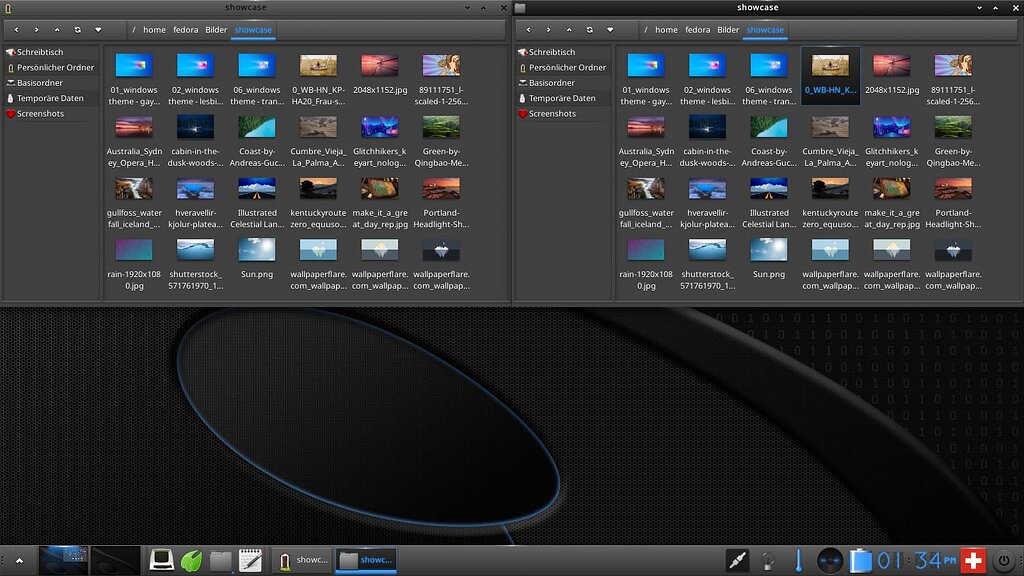Navigate up one directory in the right pane
This screenshot has height=576, width=1024.
coord(569,29)
